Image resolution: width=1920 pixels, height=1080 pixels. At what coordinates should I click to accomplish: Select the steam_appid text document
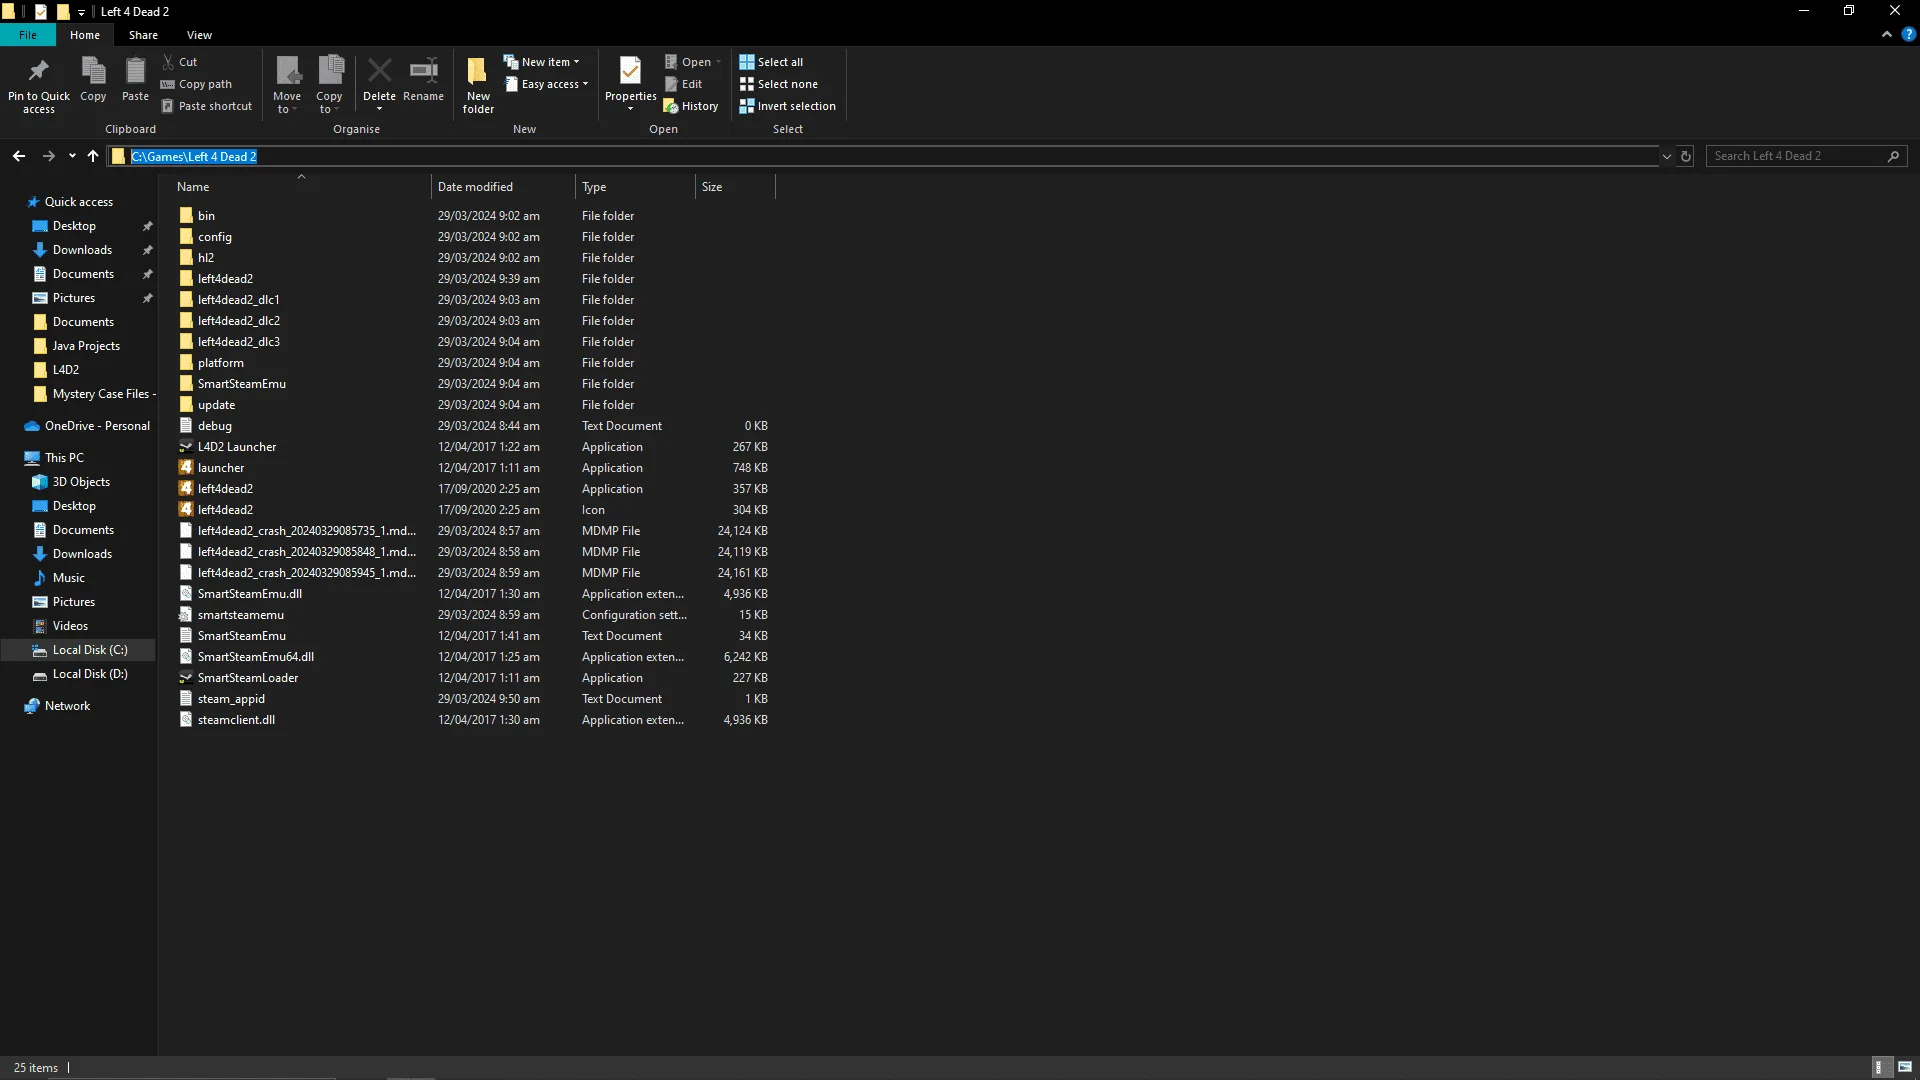pyautogui.click(x=231, y=699)
